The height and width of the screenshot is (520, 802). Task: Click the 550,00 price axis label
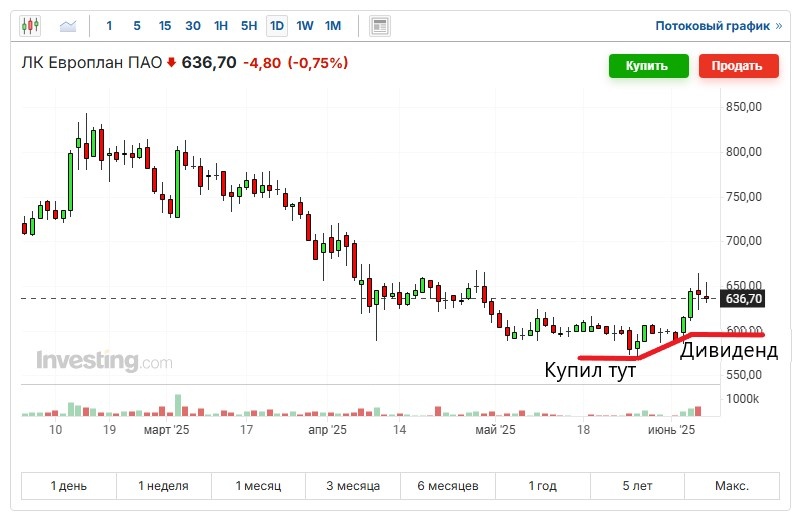tap(744, 374)
